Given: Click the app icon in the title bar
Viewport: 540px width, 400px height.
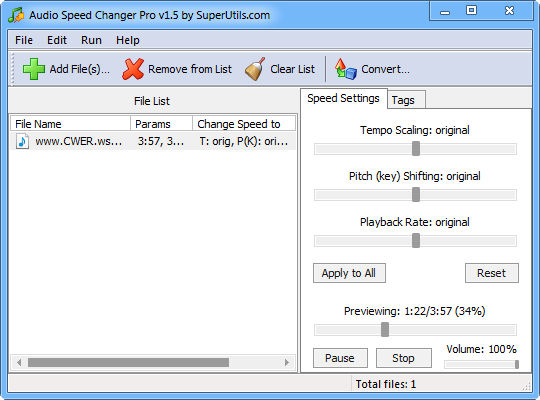Looking at the screenshot, I should coord(16,15).
